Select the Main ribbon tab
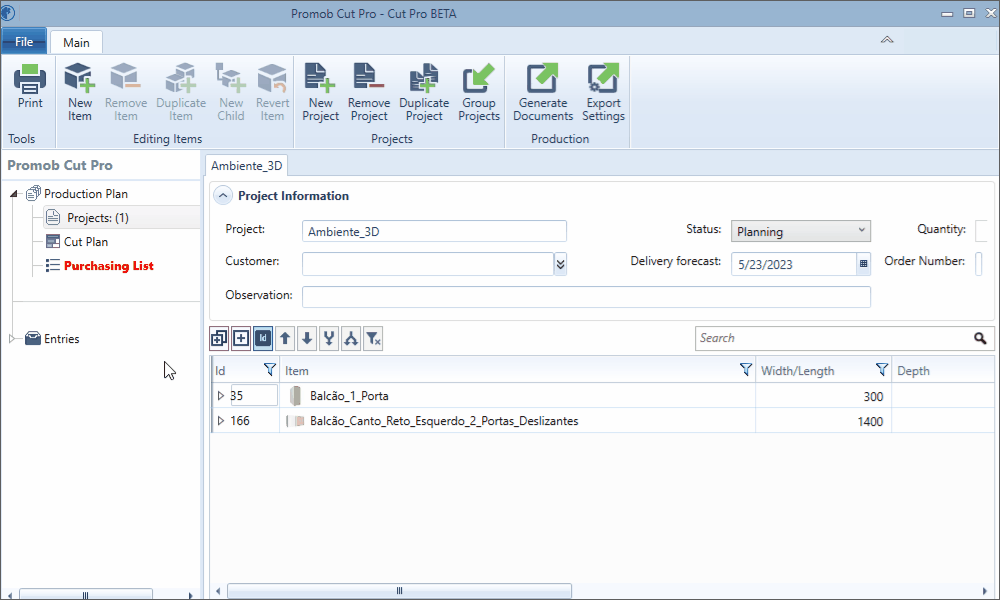Image resolution: width=1000 pixels, height=600 pixels. [x=76, y=43]
